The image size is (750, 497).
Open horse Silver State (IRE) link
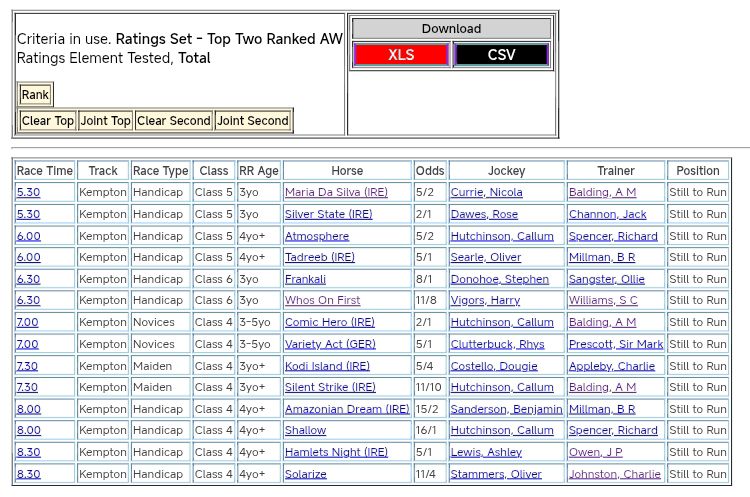coord(329,214)
